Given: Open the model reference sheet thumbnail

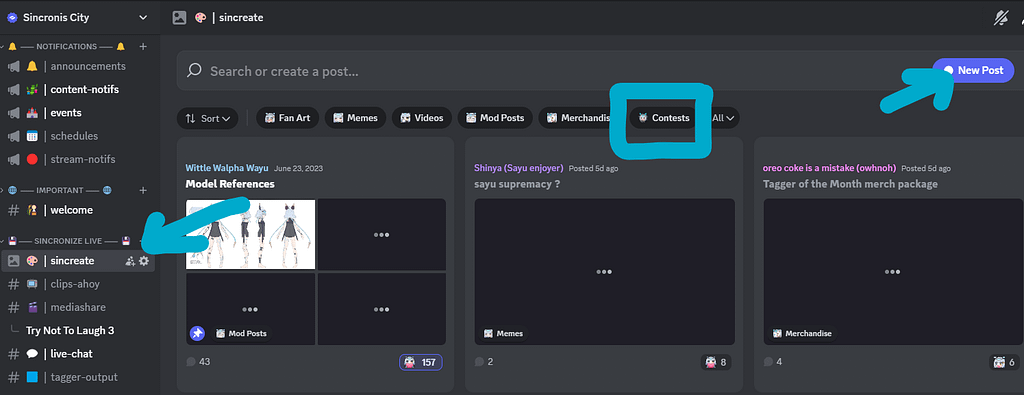Looking at the screenshot, I should (x=251, y=234).
